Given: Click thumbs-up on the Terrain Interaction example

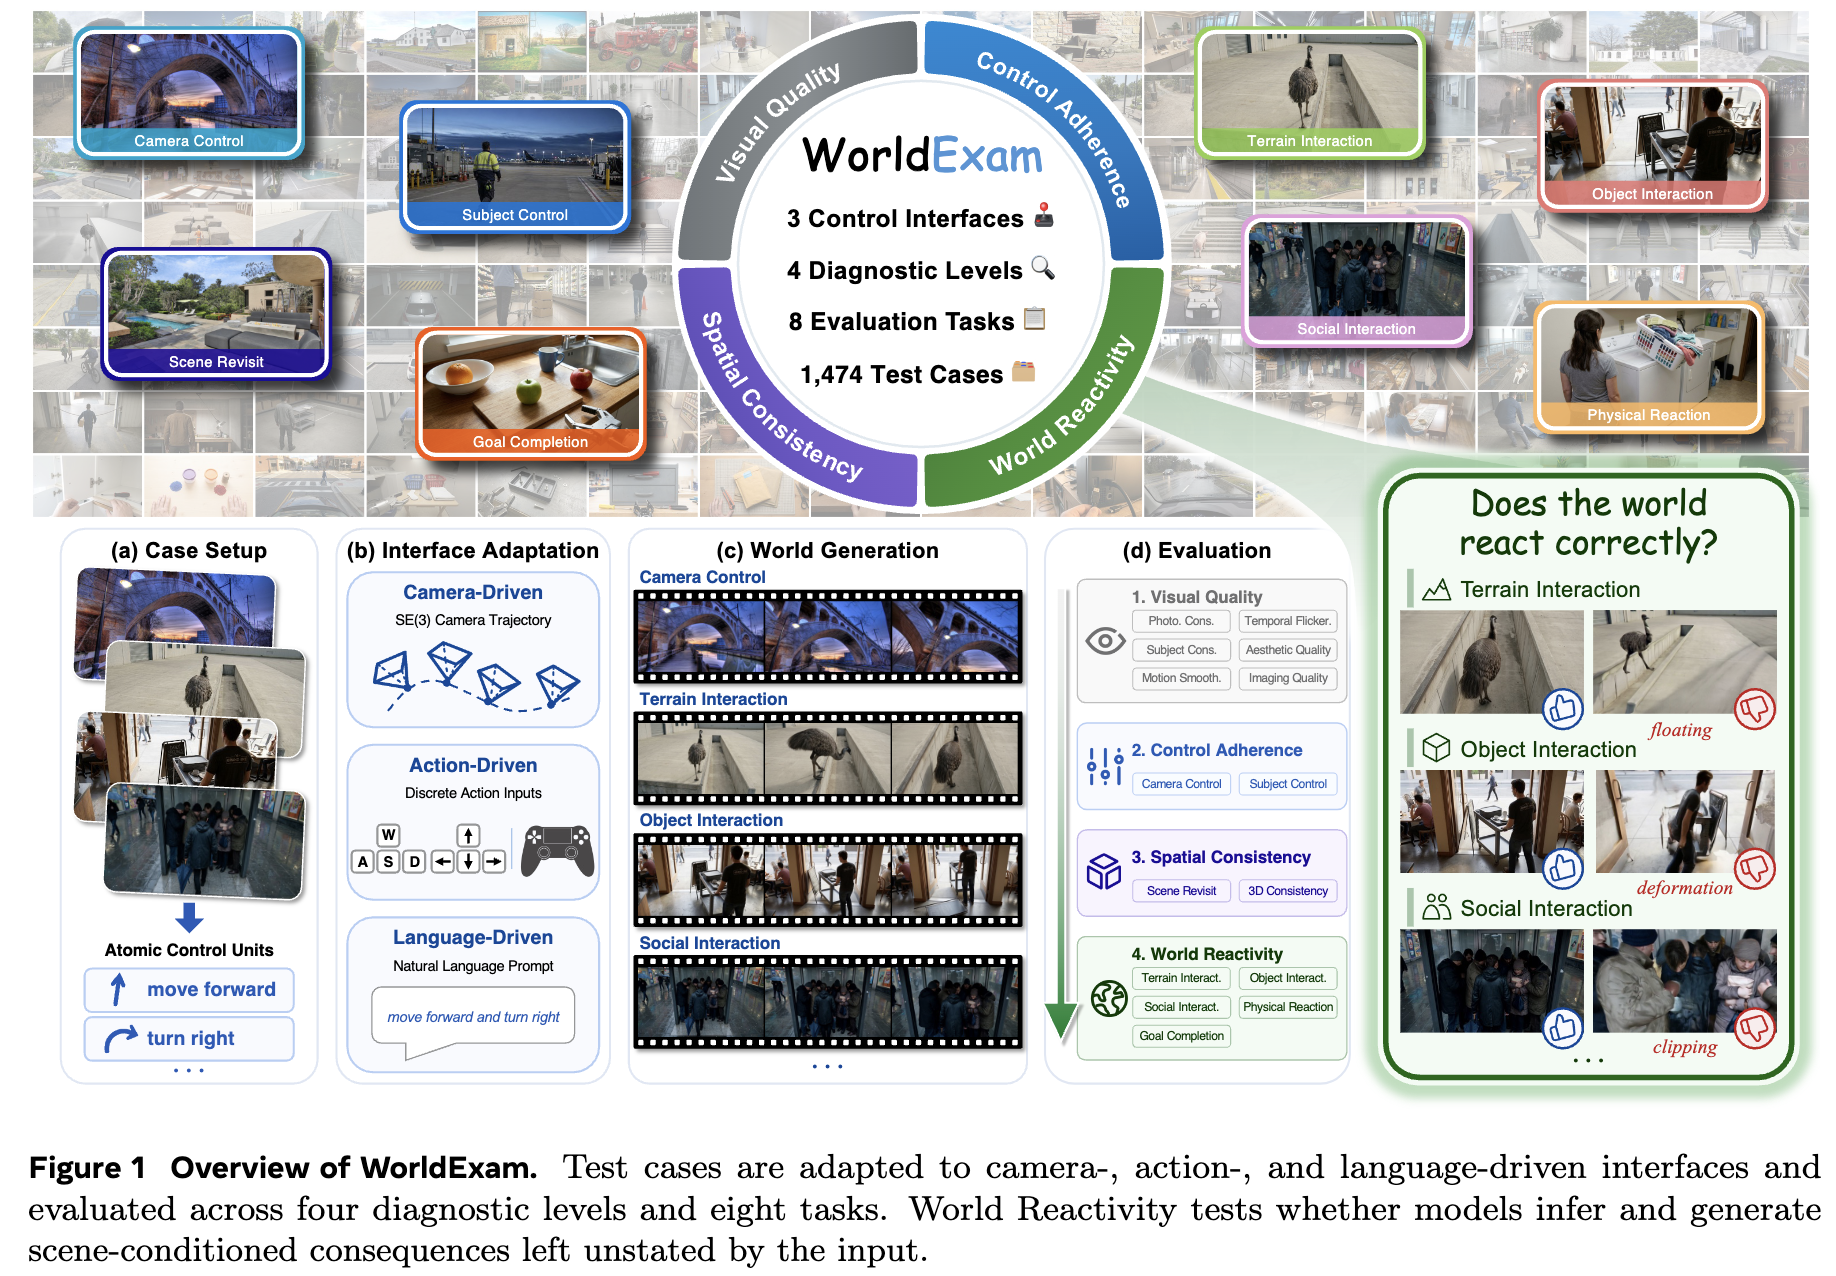Looking at the screenshot, I should pos(1562,709).
